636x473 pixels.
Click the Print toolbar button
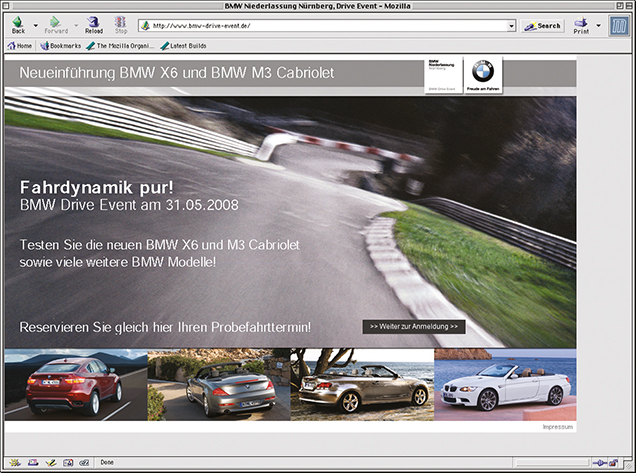[581, 24]
